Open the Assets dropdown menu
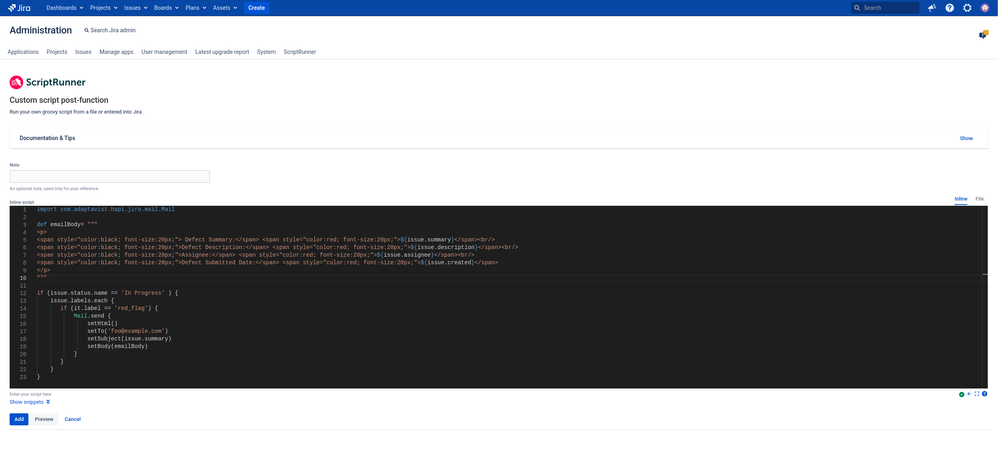 [225, 8]
